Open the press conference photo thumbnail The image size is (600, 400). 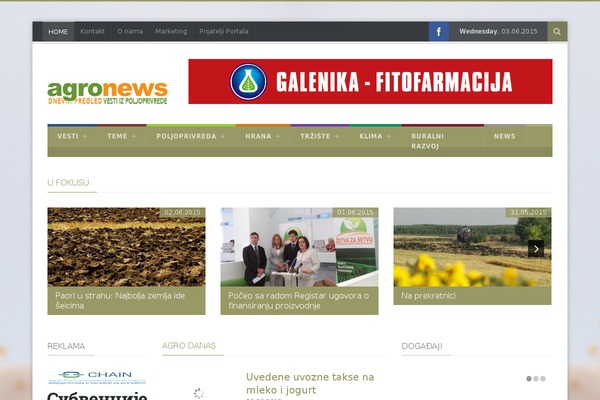point(299,247)
